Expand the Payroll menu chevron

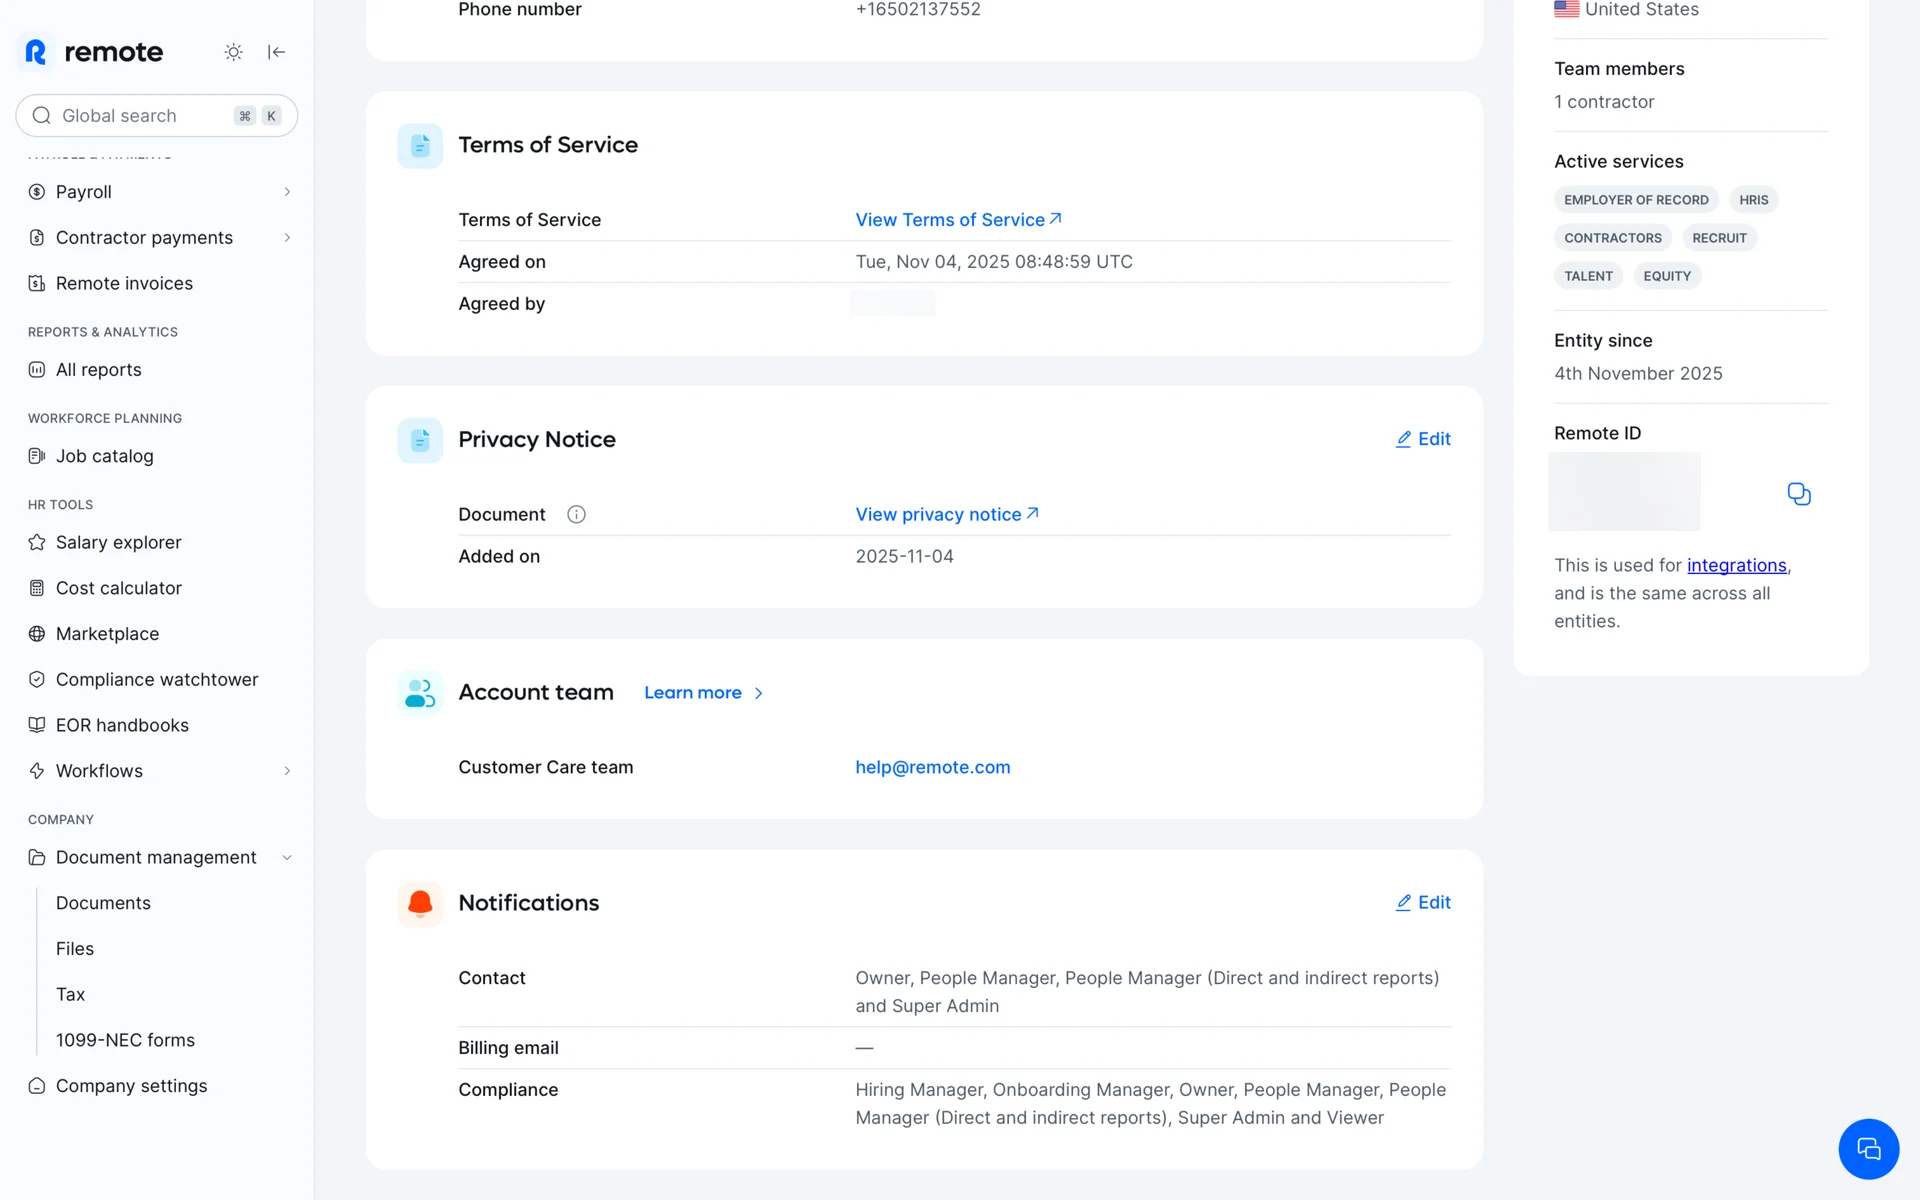click(x=287, y=192)
